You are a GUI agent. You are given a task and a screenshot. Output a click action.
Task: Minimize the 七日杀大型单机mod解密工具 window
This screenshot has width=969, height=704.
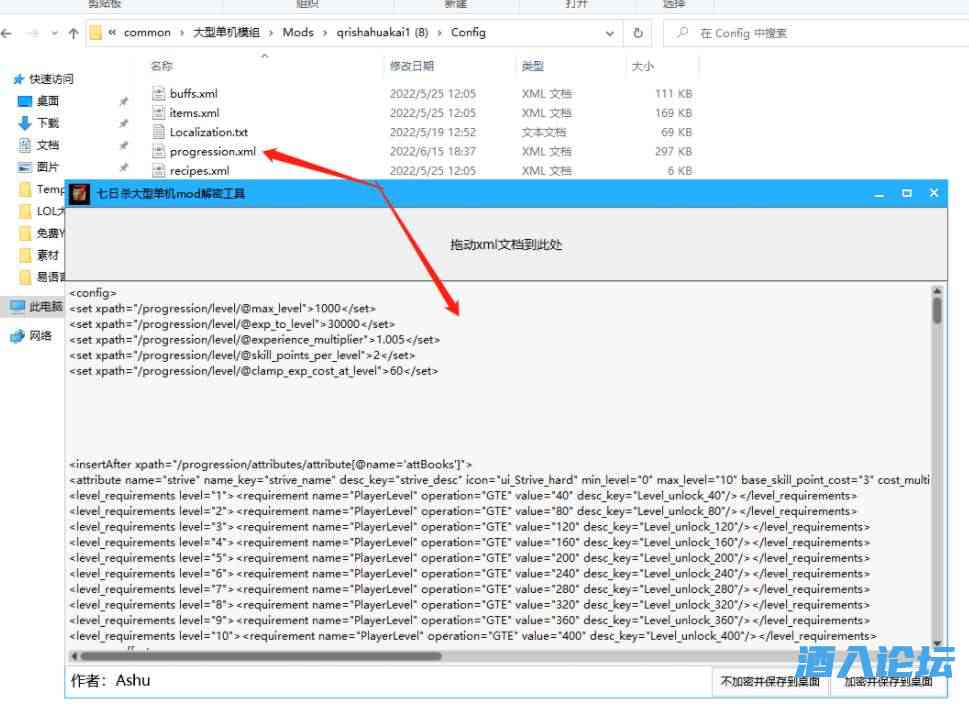click(x=879, y=193)
